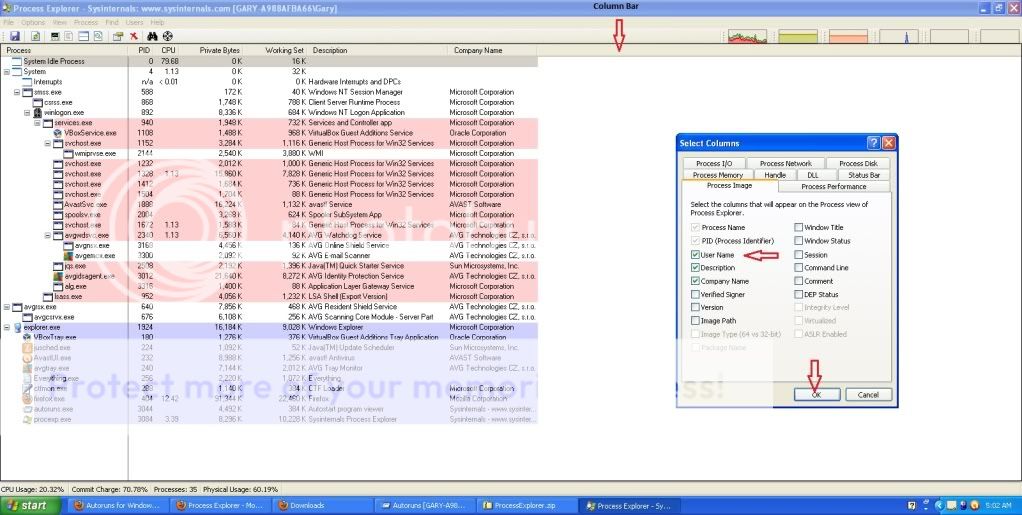Sort by Private Bytes column header

click(212, 50)
